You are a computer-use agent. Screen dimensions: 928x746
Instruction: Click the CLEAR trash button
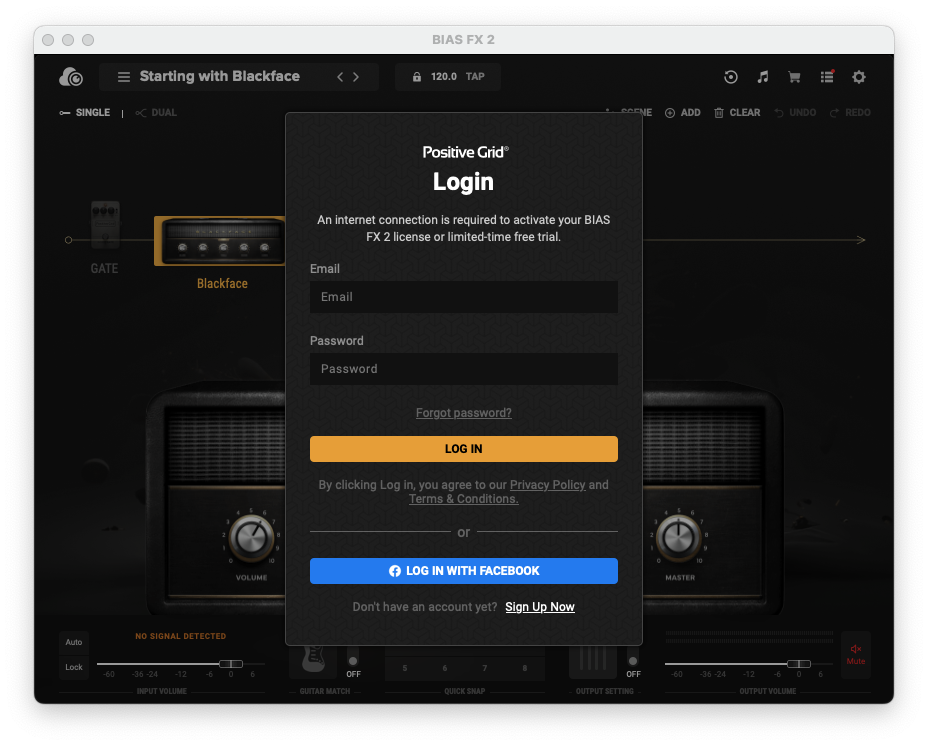click(x=737, y=112)
